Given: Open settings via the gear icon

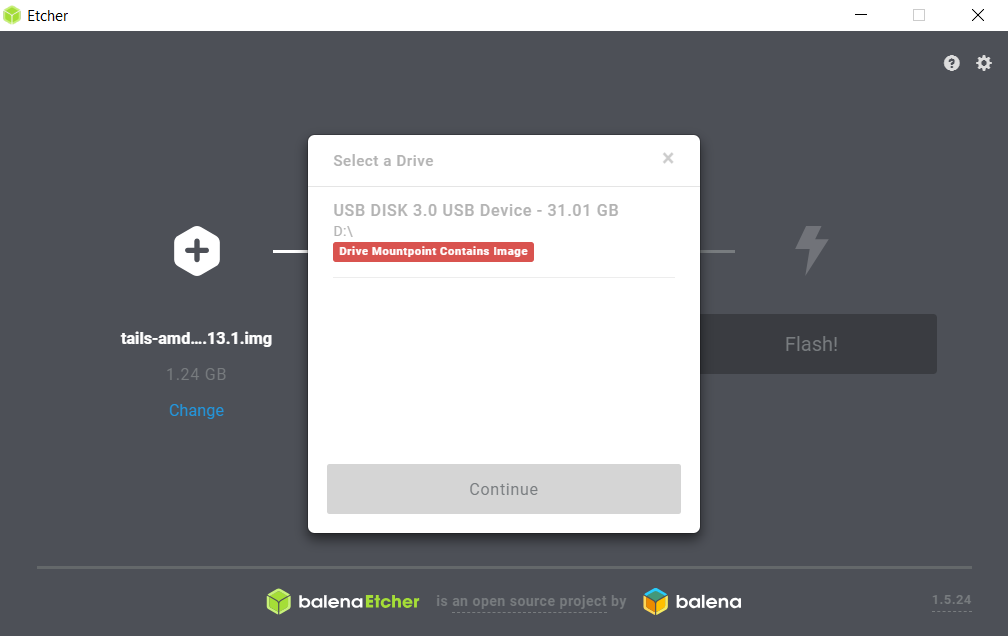Looking at the screenshot, I should point(984,63).
